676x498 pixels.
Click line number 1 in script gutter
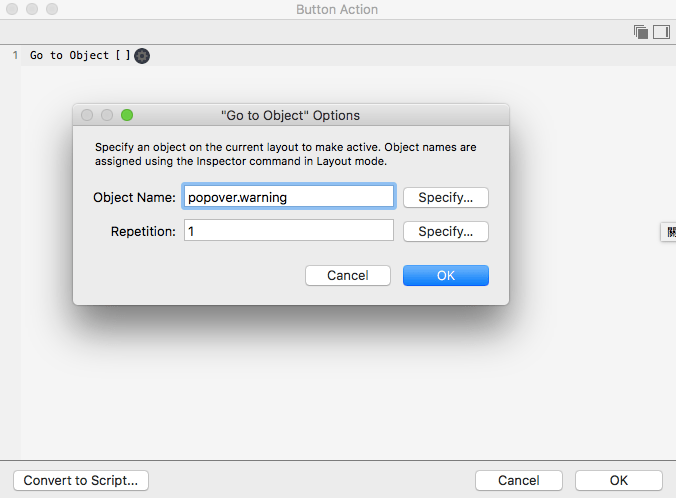[15, 56]
